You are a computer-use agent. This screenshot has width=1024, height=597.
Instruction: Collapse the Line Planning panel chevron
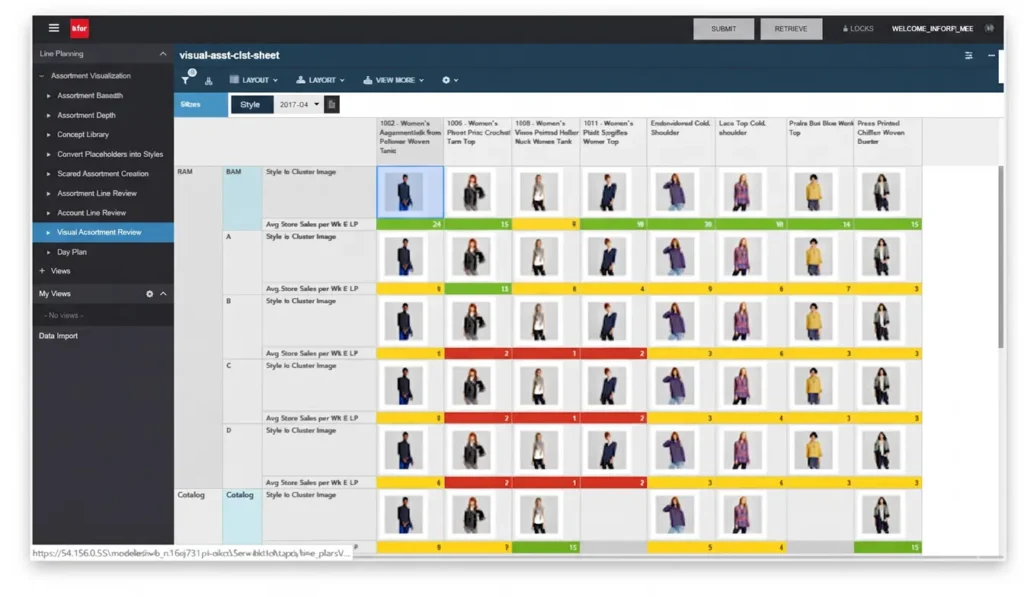pos(163,54)
